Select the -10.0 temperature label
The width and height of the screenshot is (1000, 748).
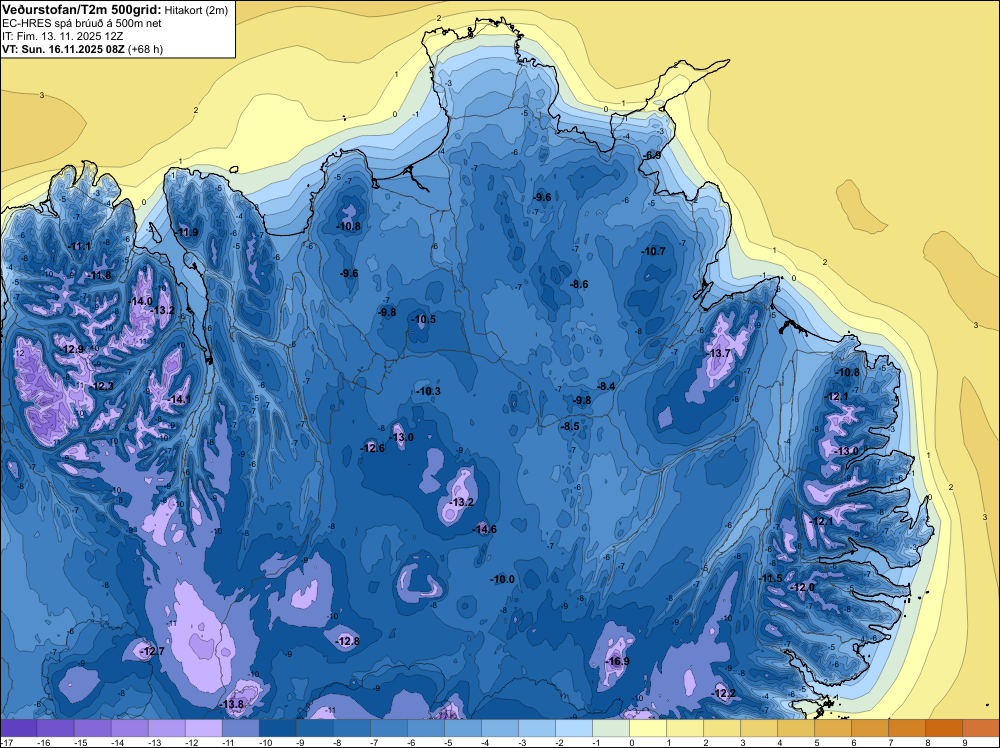click(502, 579)
